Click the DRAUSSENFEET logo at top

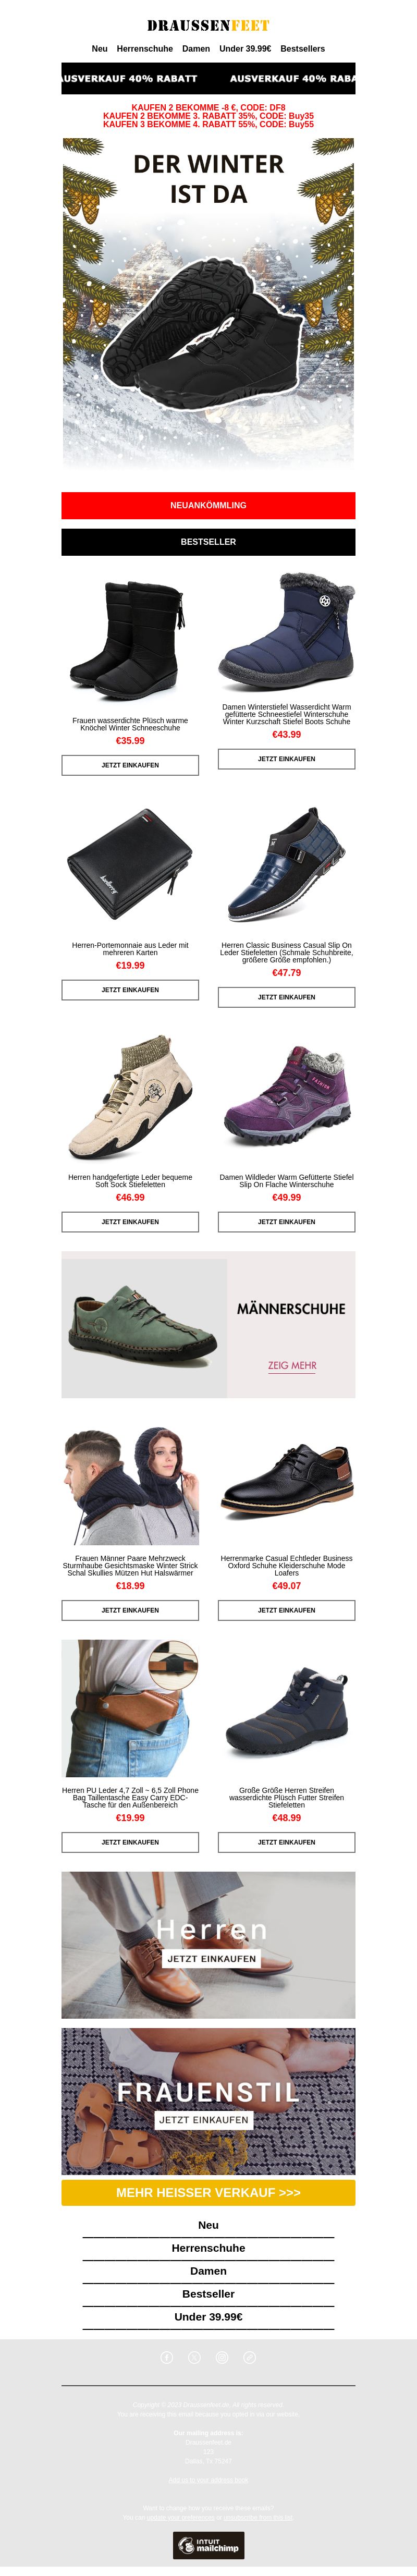[208, 25]
